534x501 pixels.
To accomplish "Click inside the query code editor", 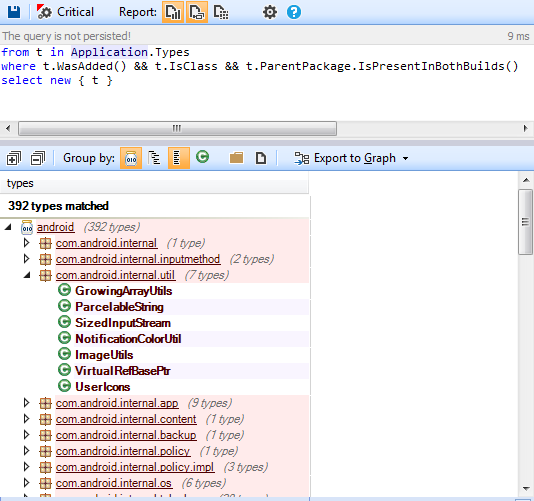I will pyautogui.click(x=267, y=82).
